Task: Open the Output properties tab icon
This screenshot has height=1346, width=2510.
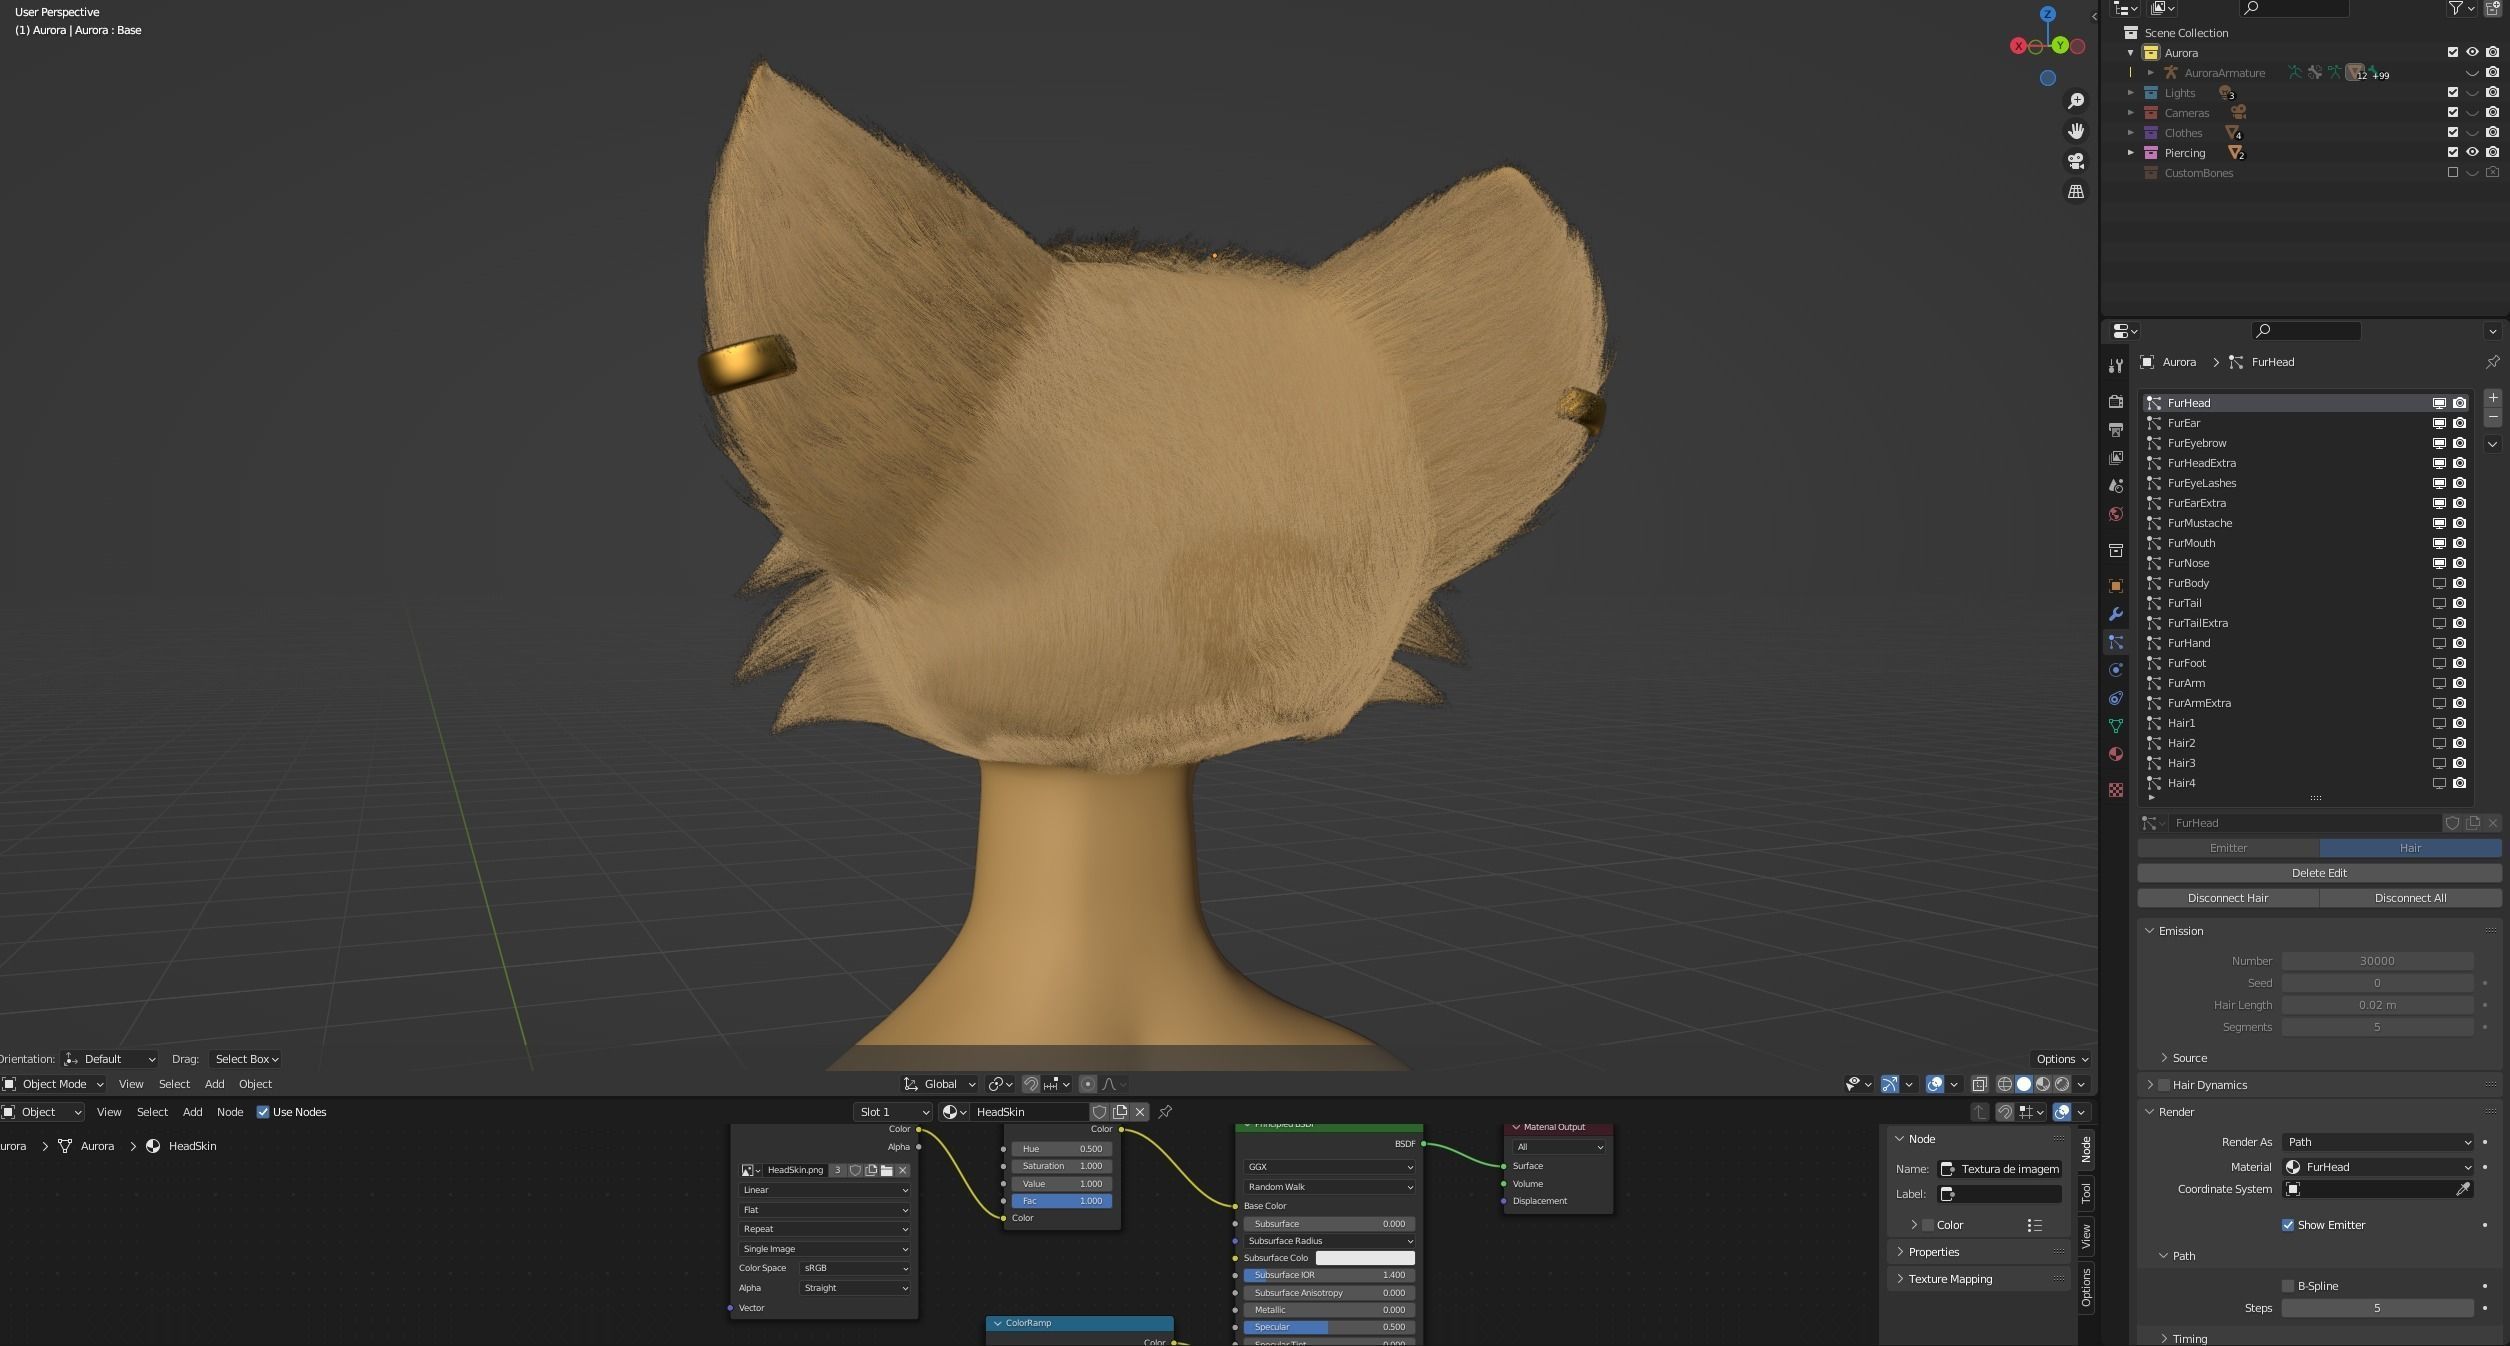Action: pos(2115,429)
